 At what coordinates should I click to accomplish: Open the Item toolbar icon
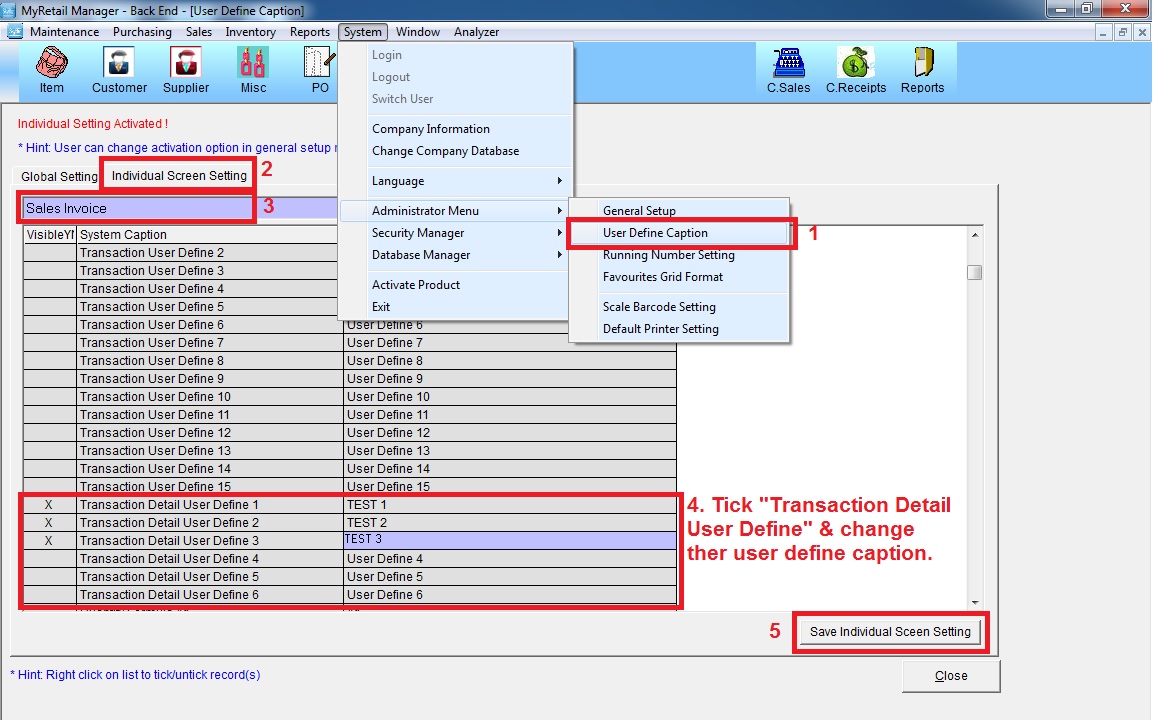coord(52,69)
